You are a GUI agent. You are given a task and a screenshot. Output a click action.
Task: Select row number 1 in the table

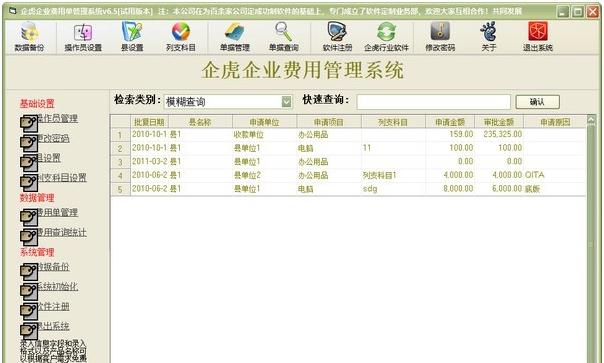tap(120, 135)
